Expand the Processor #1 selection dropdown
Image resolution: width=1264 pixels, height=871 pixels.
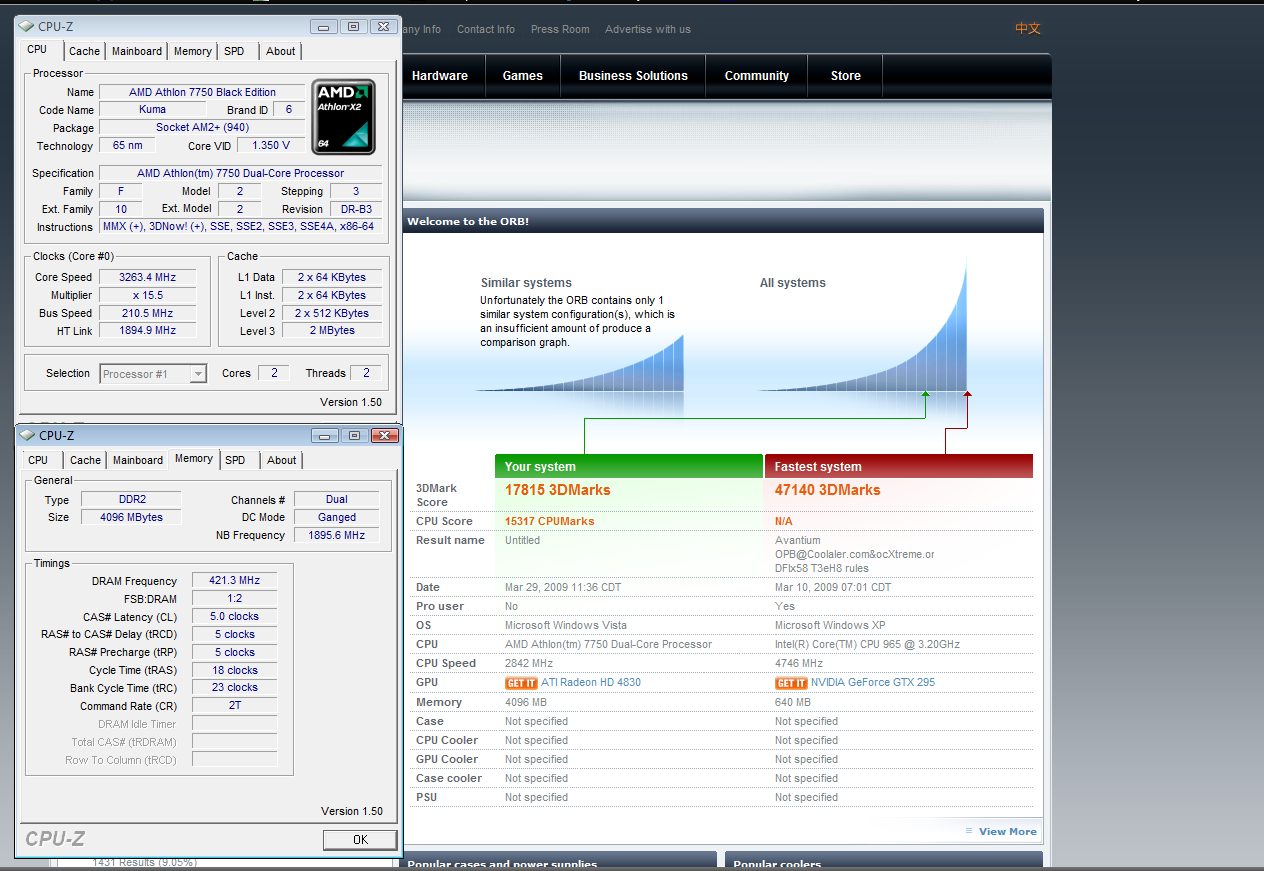click(x=198, y=374)
